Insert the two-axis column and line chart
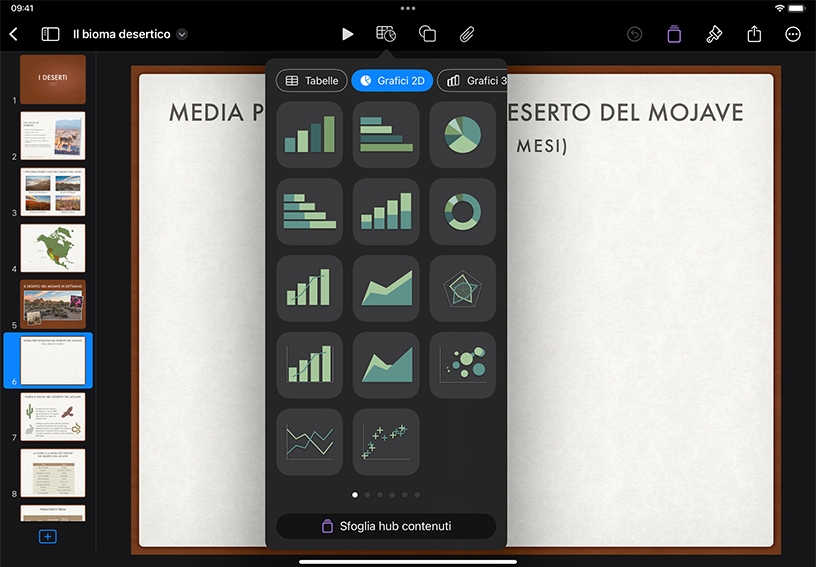816x567 pixels. point(310,365)
